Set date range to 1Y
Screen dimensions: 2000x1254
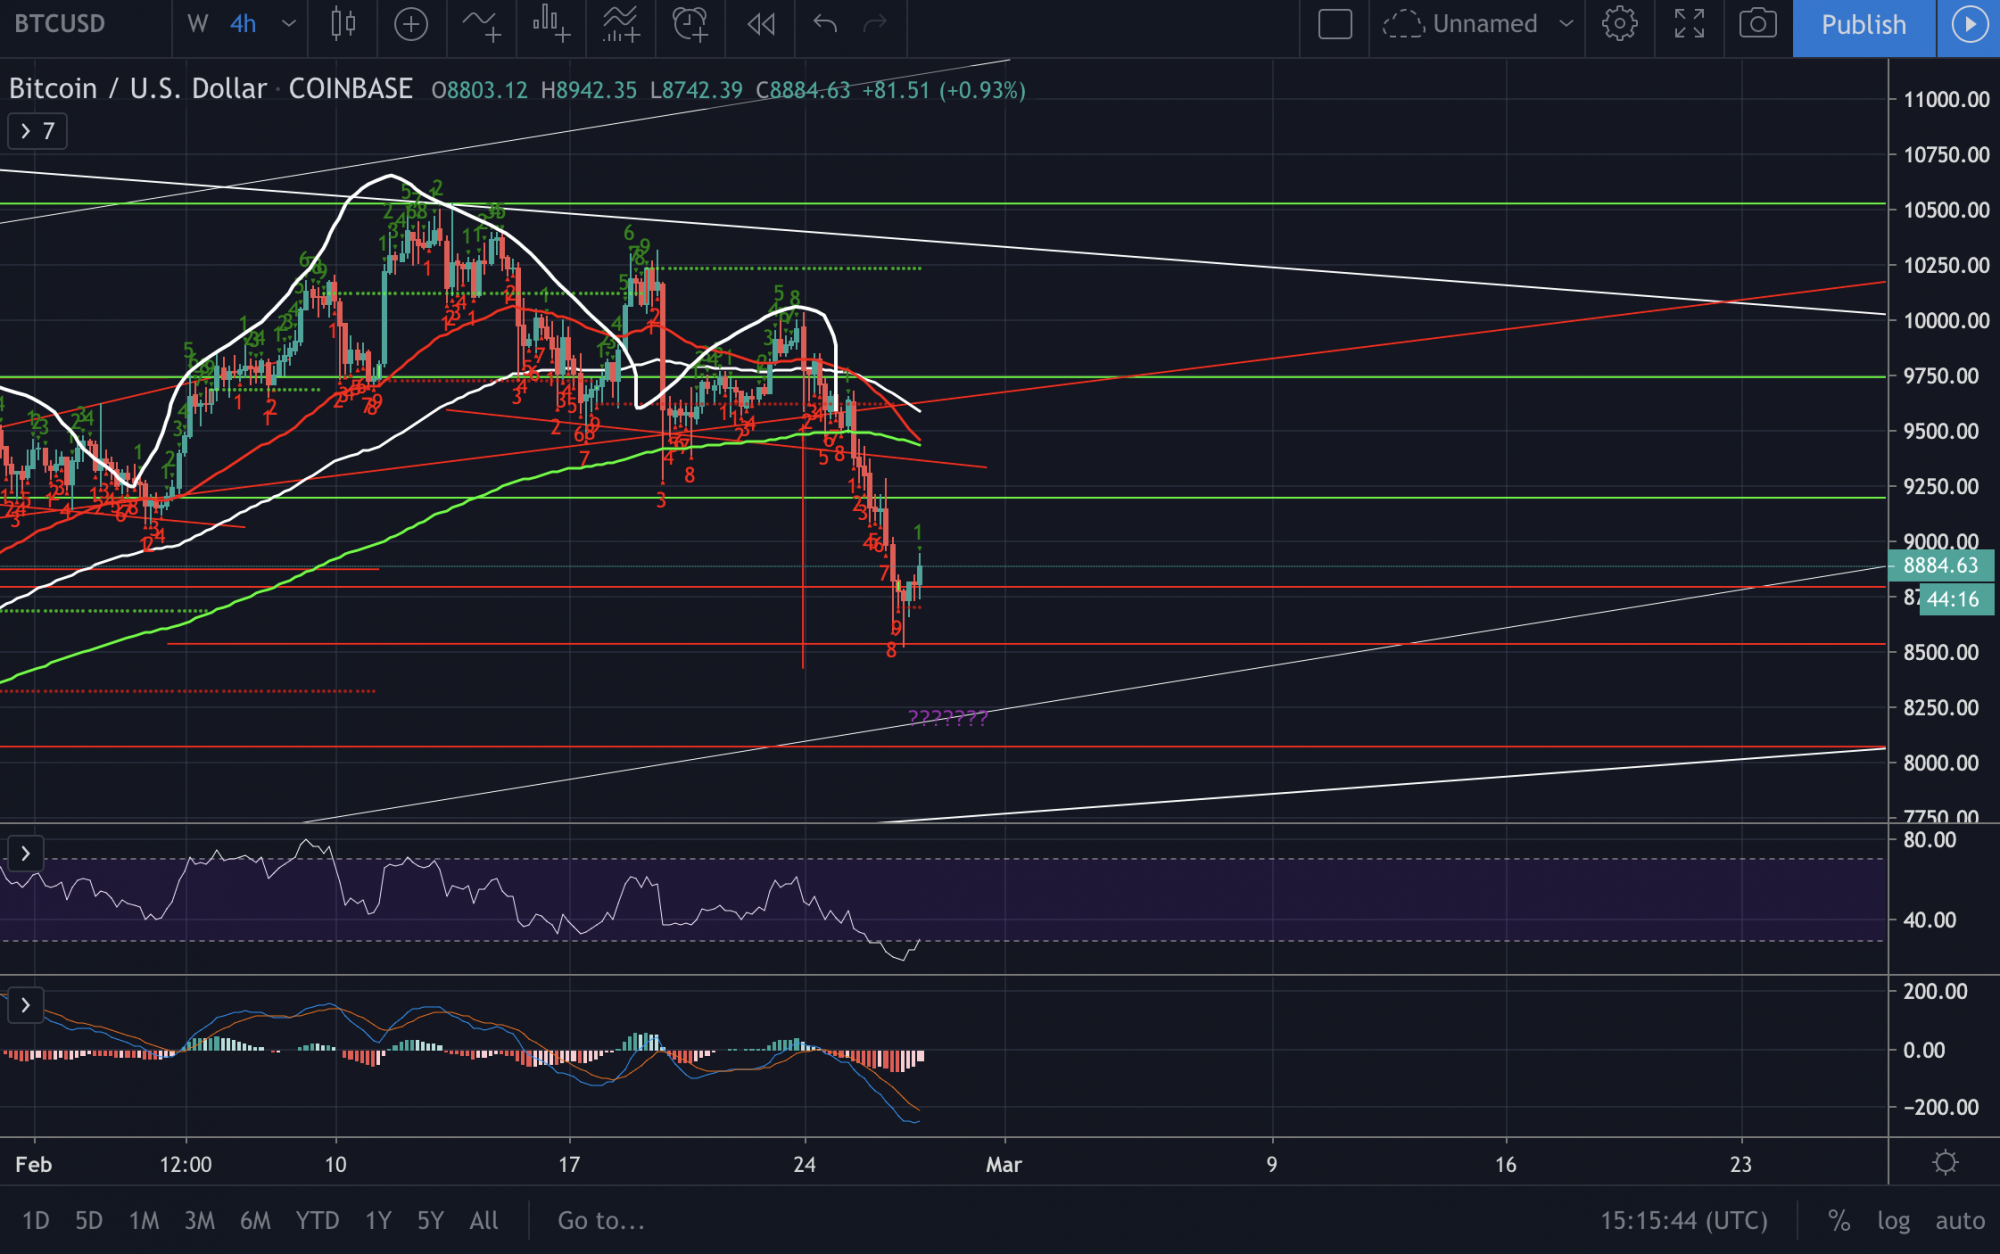tap(378, 1221)
